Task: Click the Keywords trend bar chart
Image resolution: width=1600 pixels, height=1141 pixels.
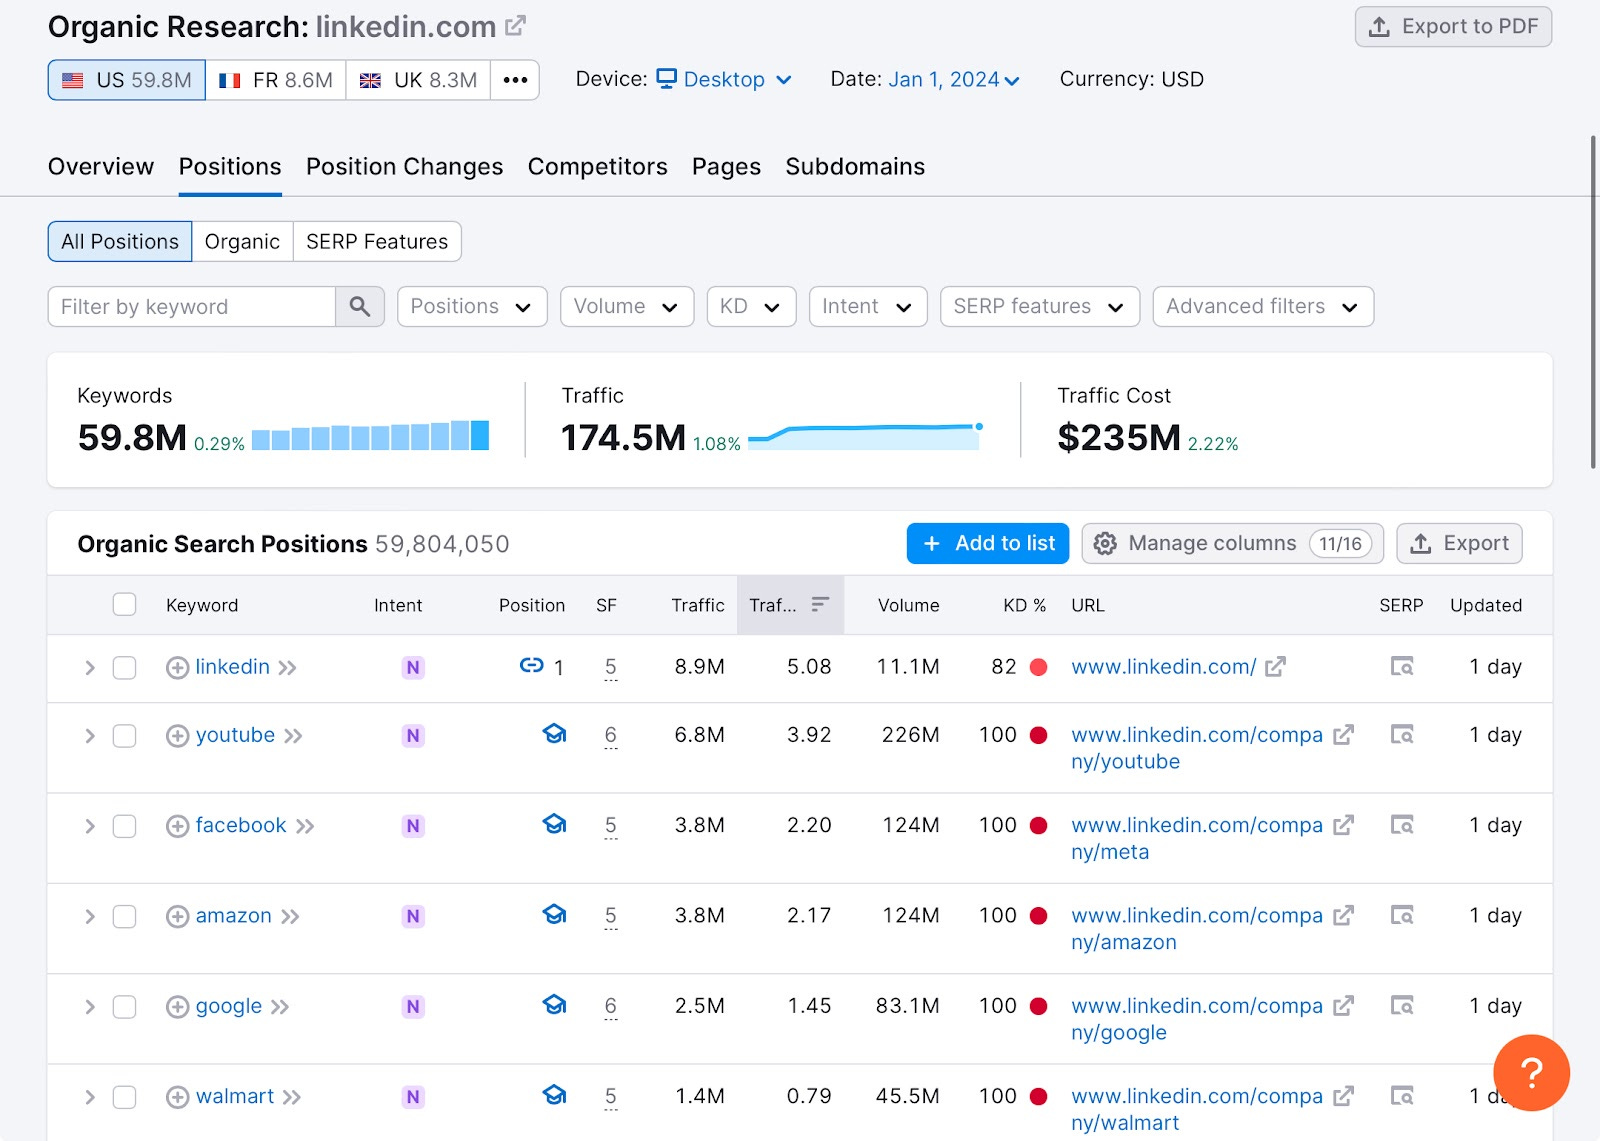Action: [370, 436]
